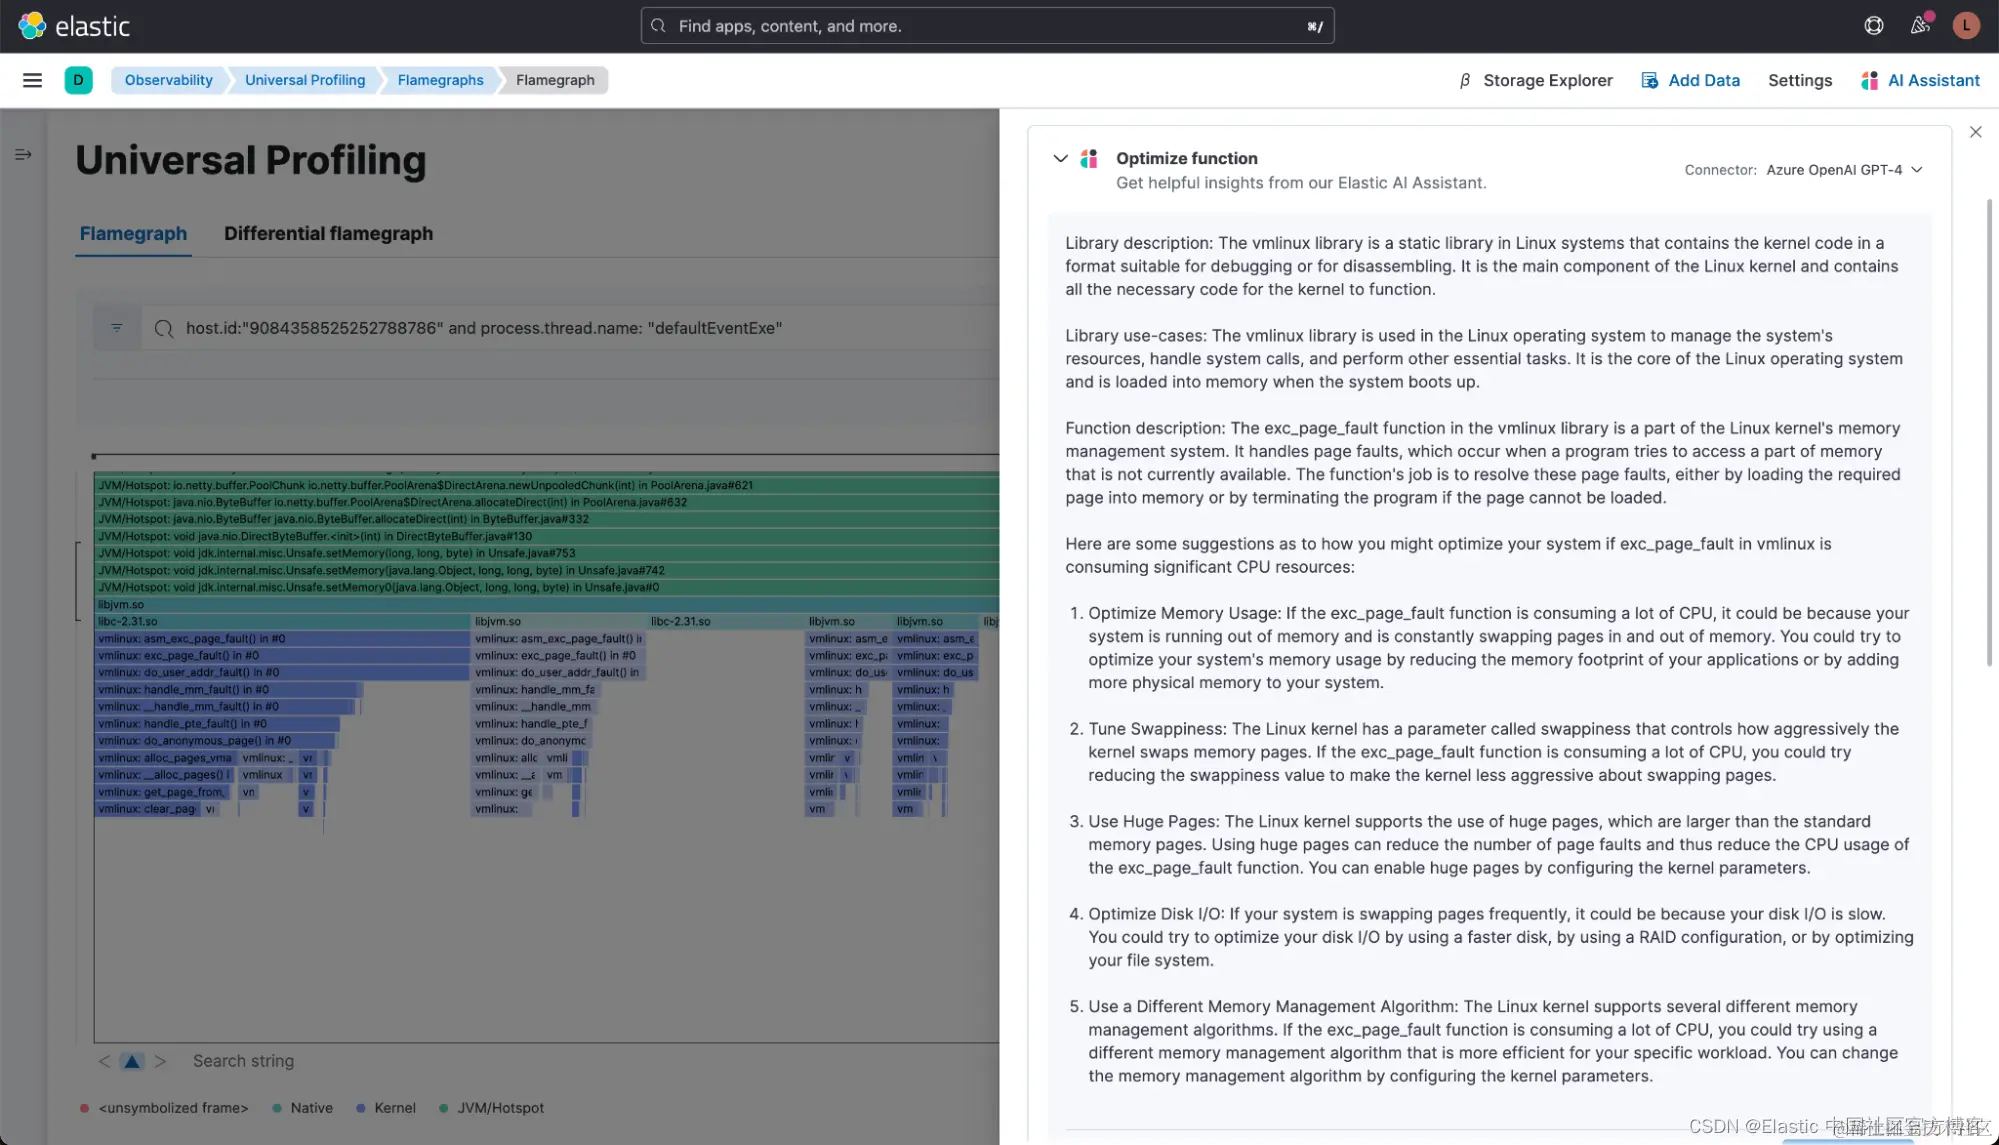Viewport: 1999px width, 1145px height.
Task: Click the Elastic logo icon
Action: click(x=32, y=26)
